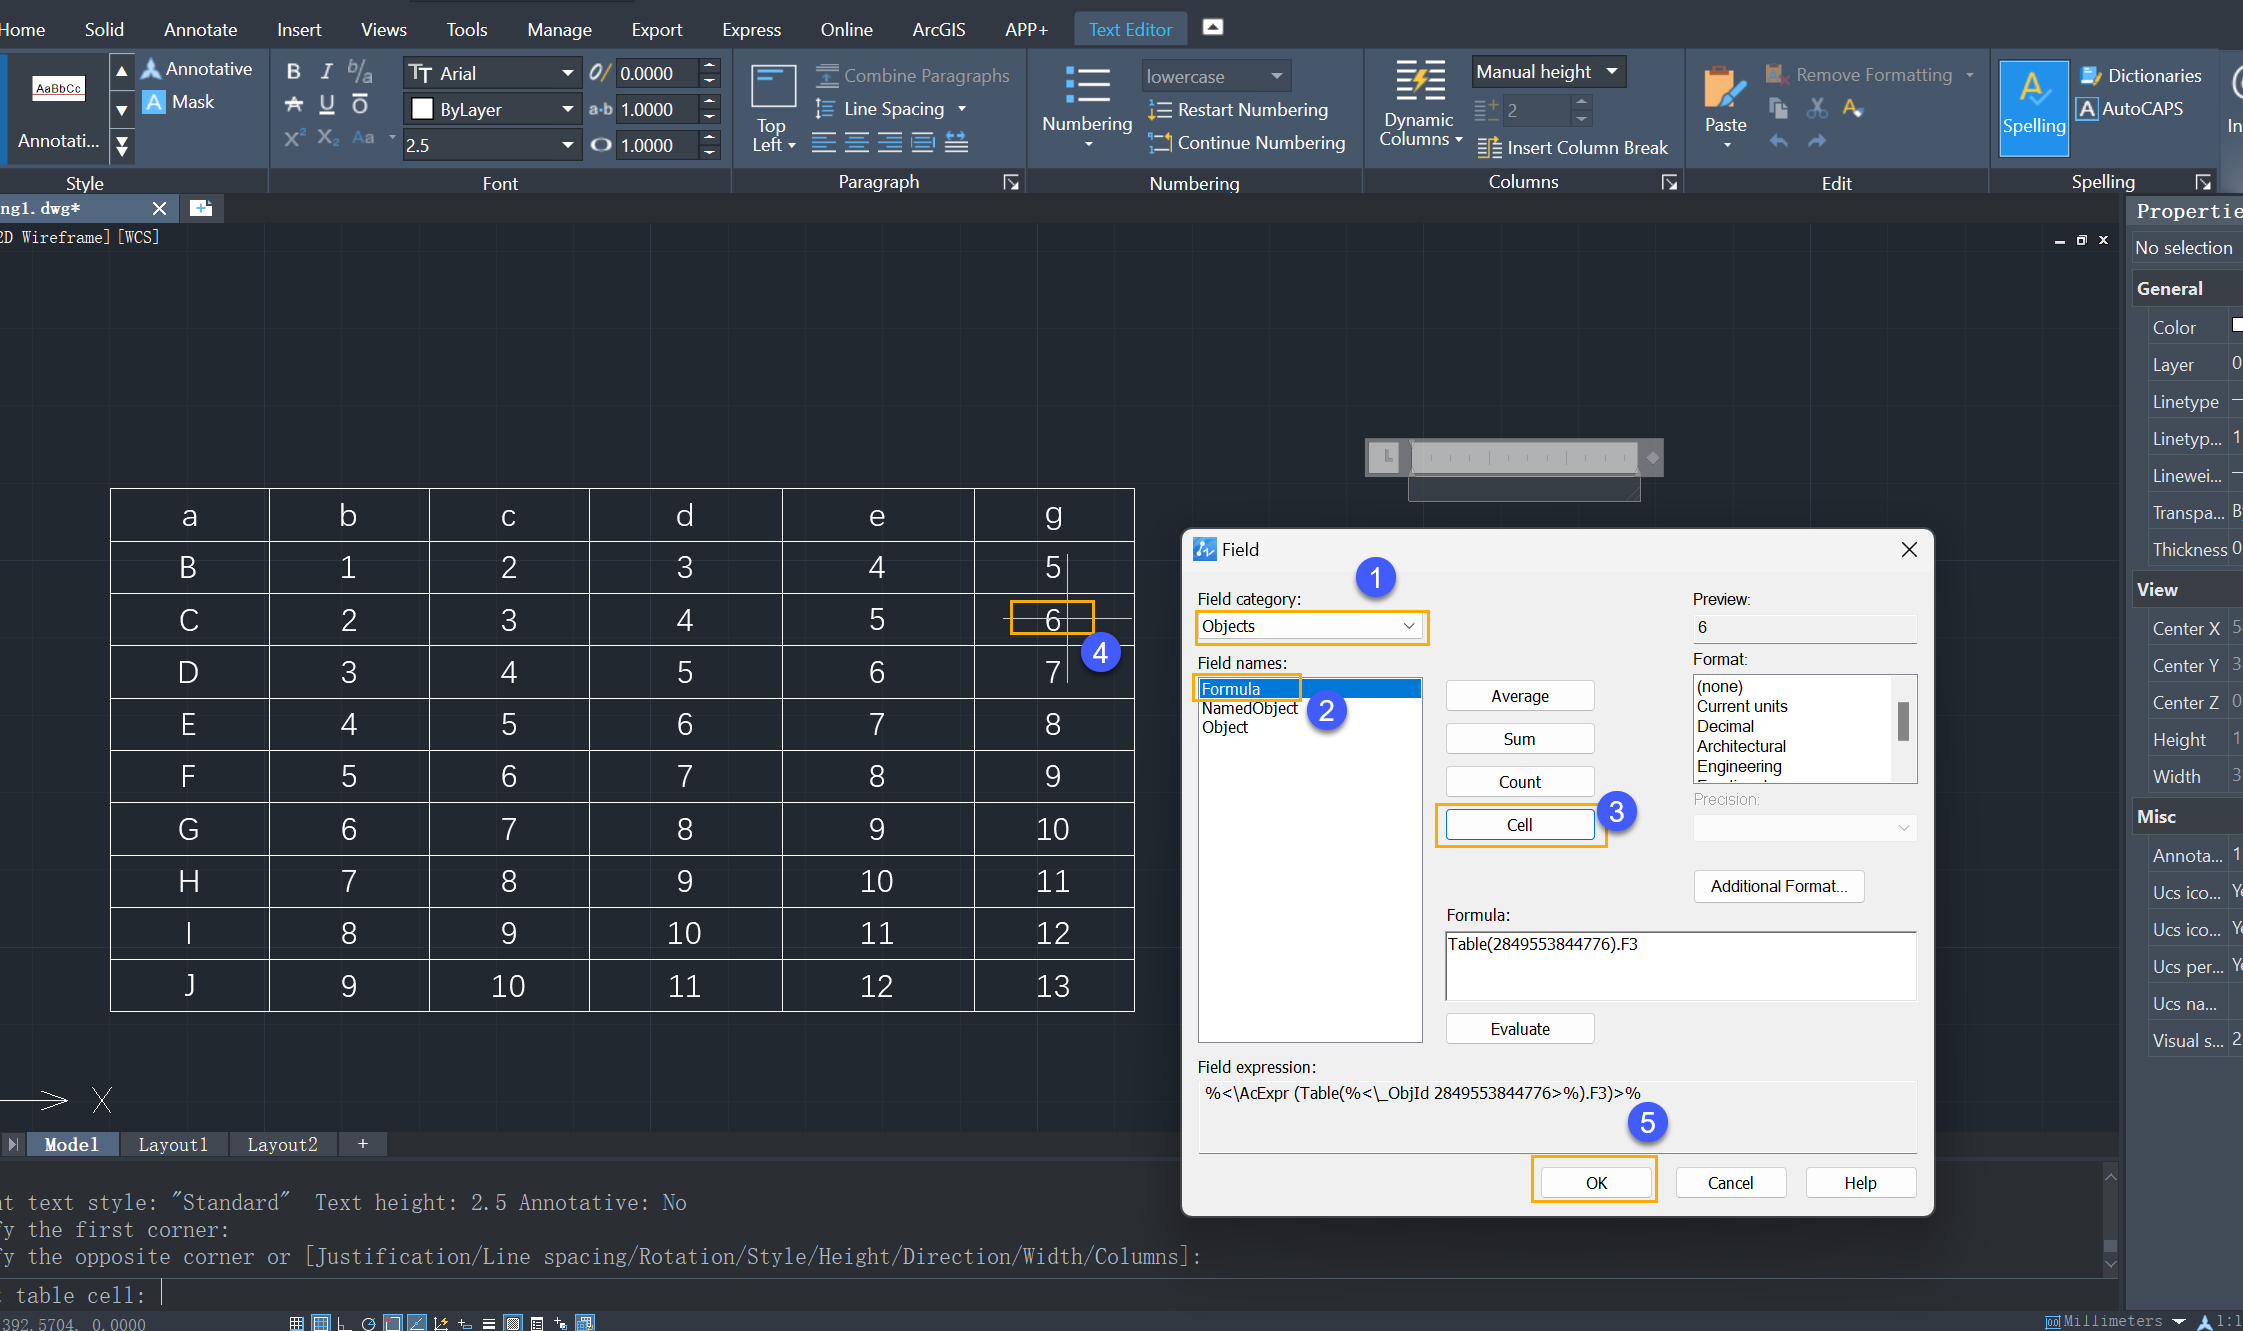Viewport: 2243px width, 1331px height.
Task: Click Continue Numbering
Action: click(x=1247, y=143)
